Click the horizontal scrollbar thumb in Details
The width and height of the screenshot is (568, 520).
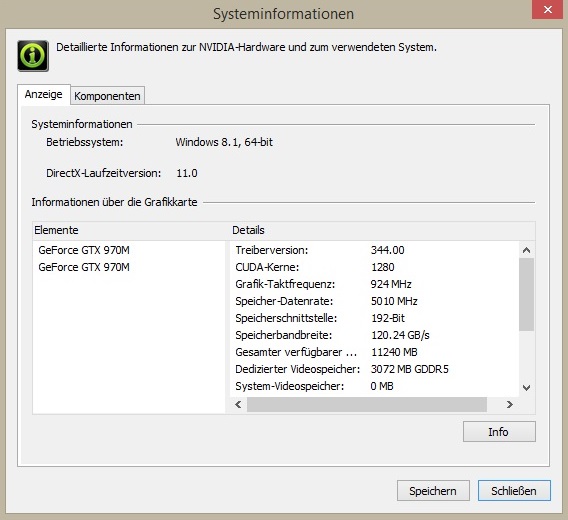point(367,404)
